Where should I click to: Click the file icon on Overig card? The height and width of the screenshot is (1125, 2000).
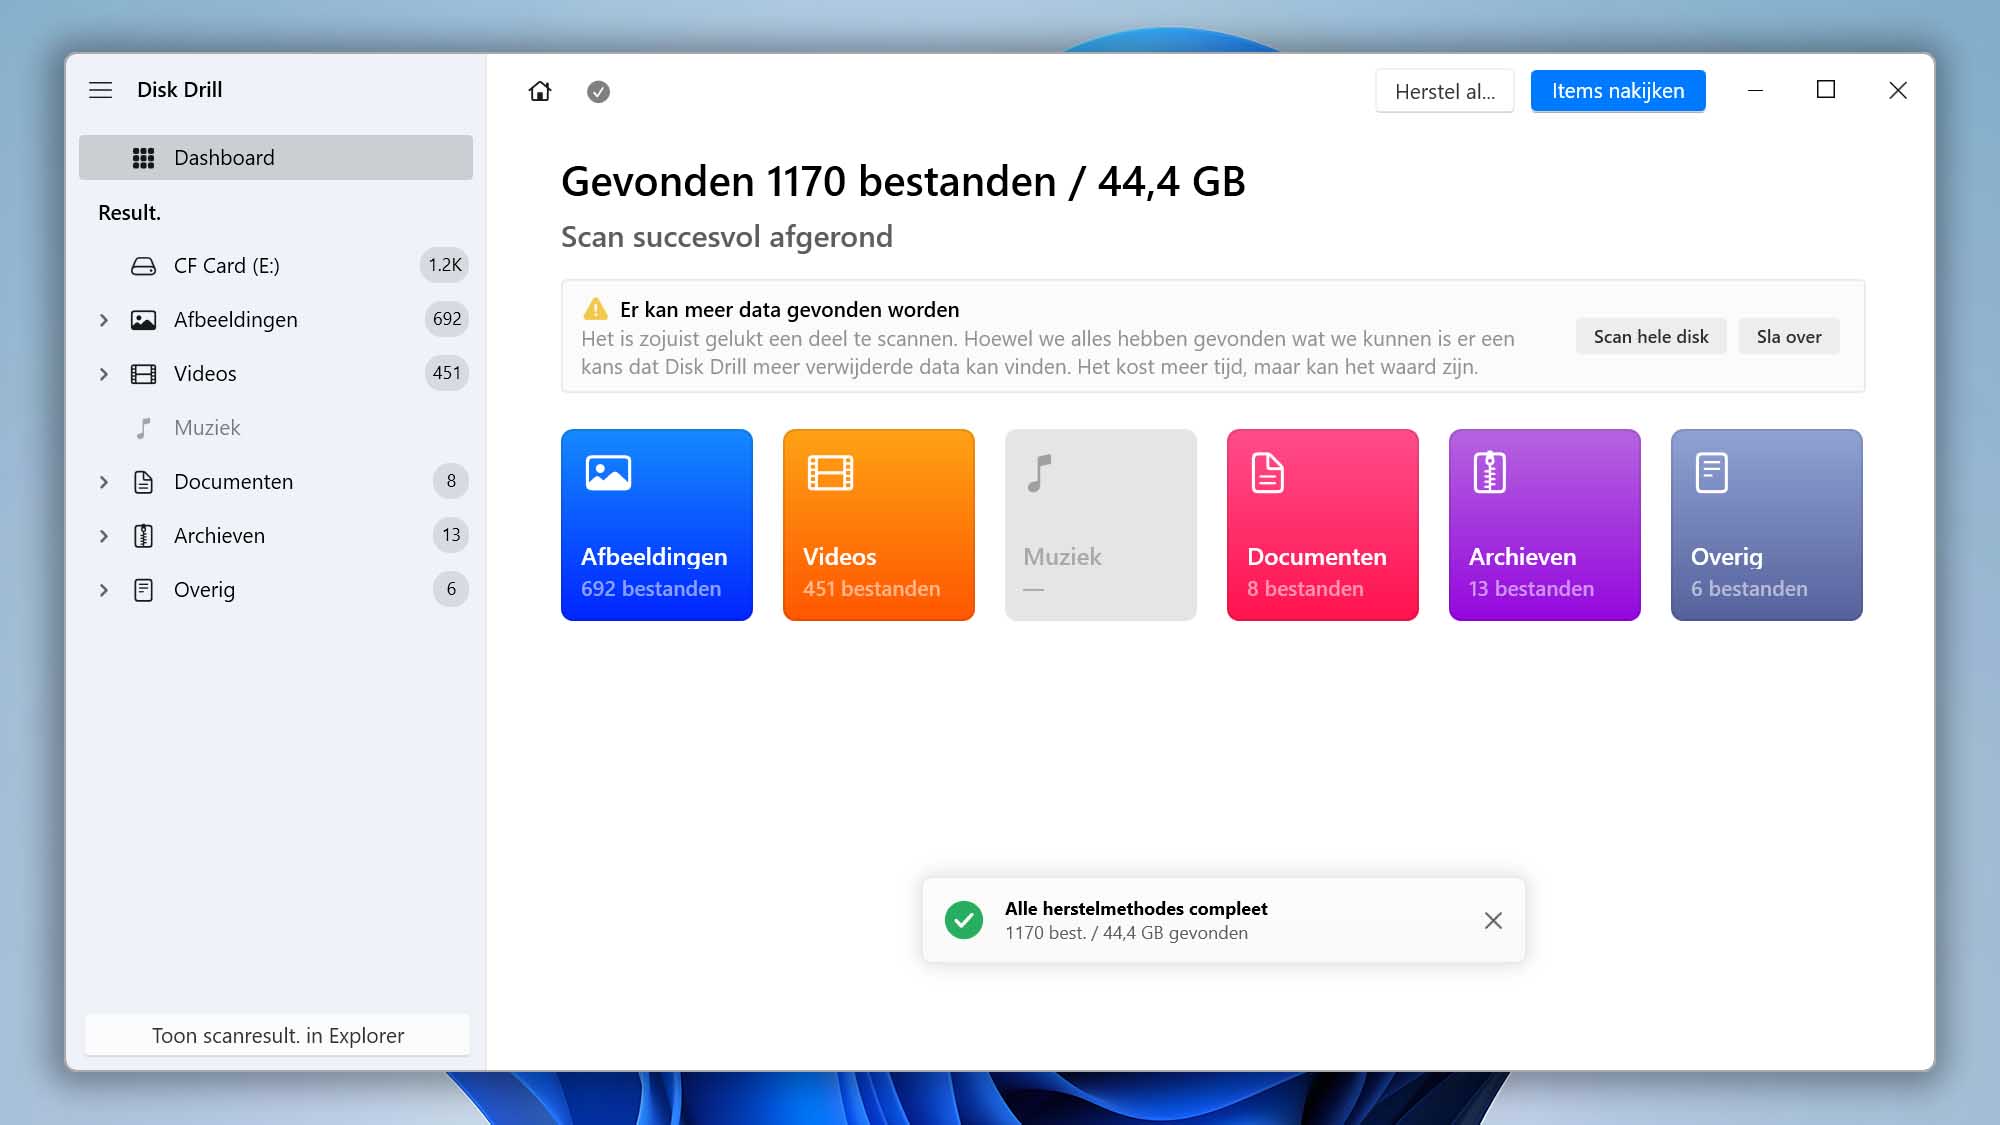coord(1711,472)
